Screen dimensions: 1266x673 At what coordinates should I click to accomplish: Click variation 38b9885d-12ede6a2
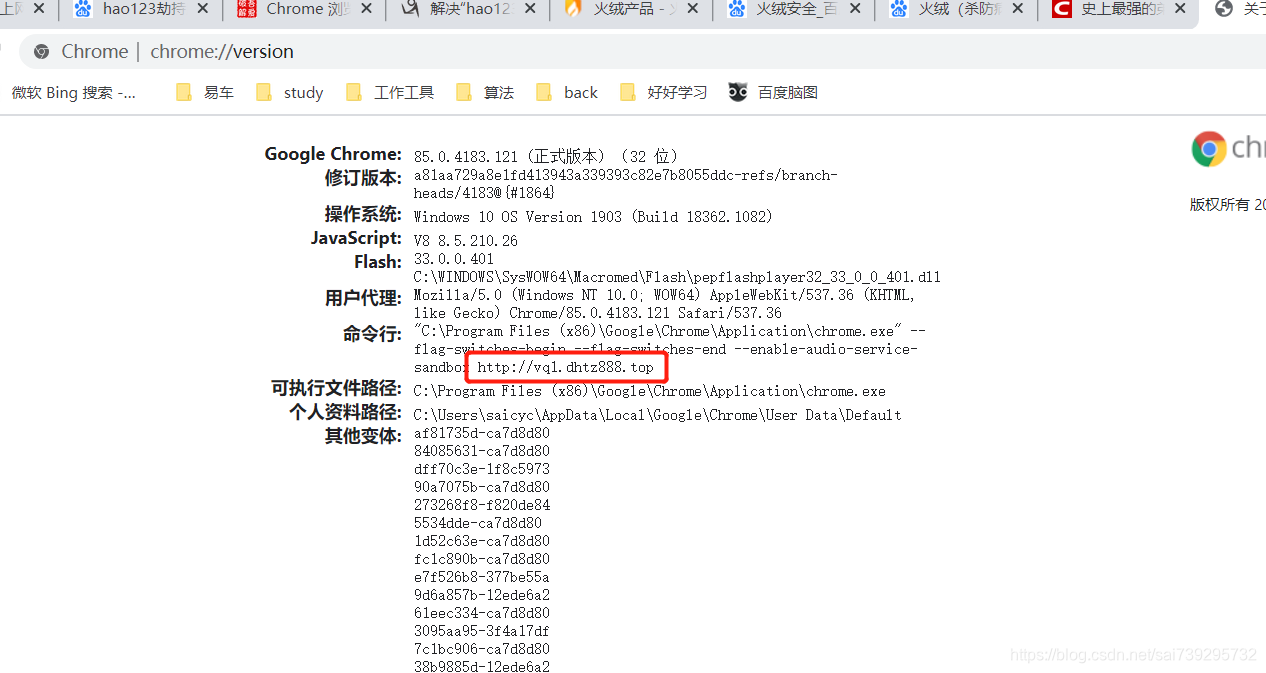(482, 667)
